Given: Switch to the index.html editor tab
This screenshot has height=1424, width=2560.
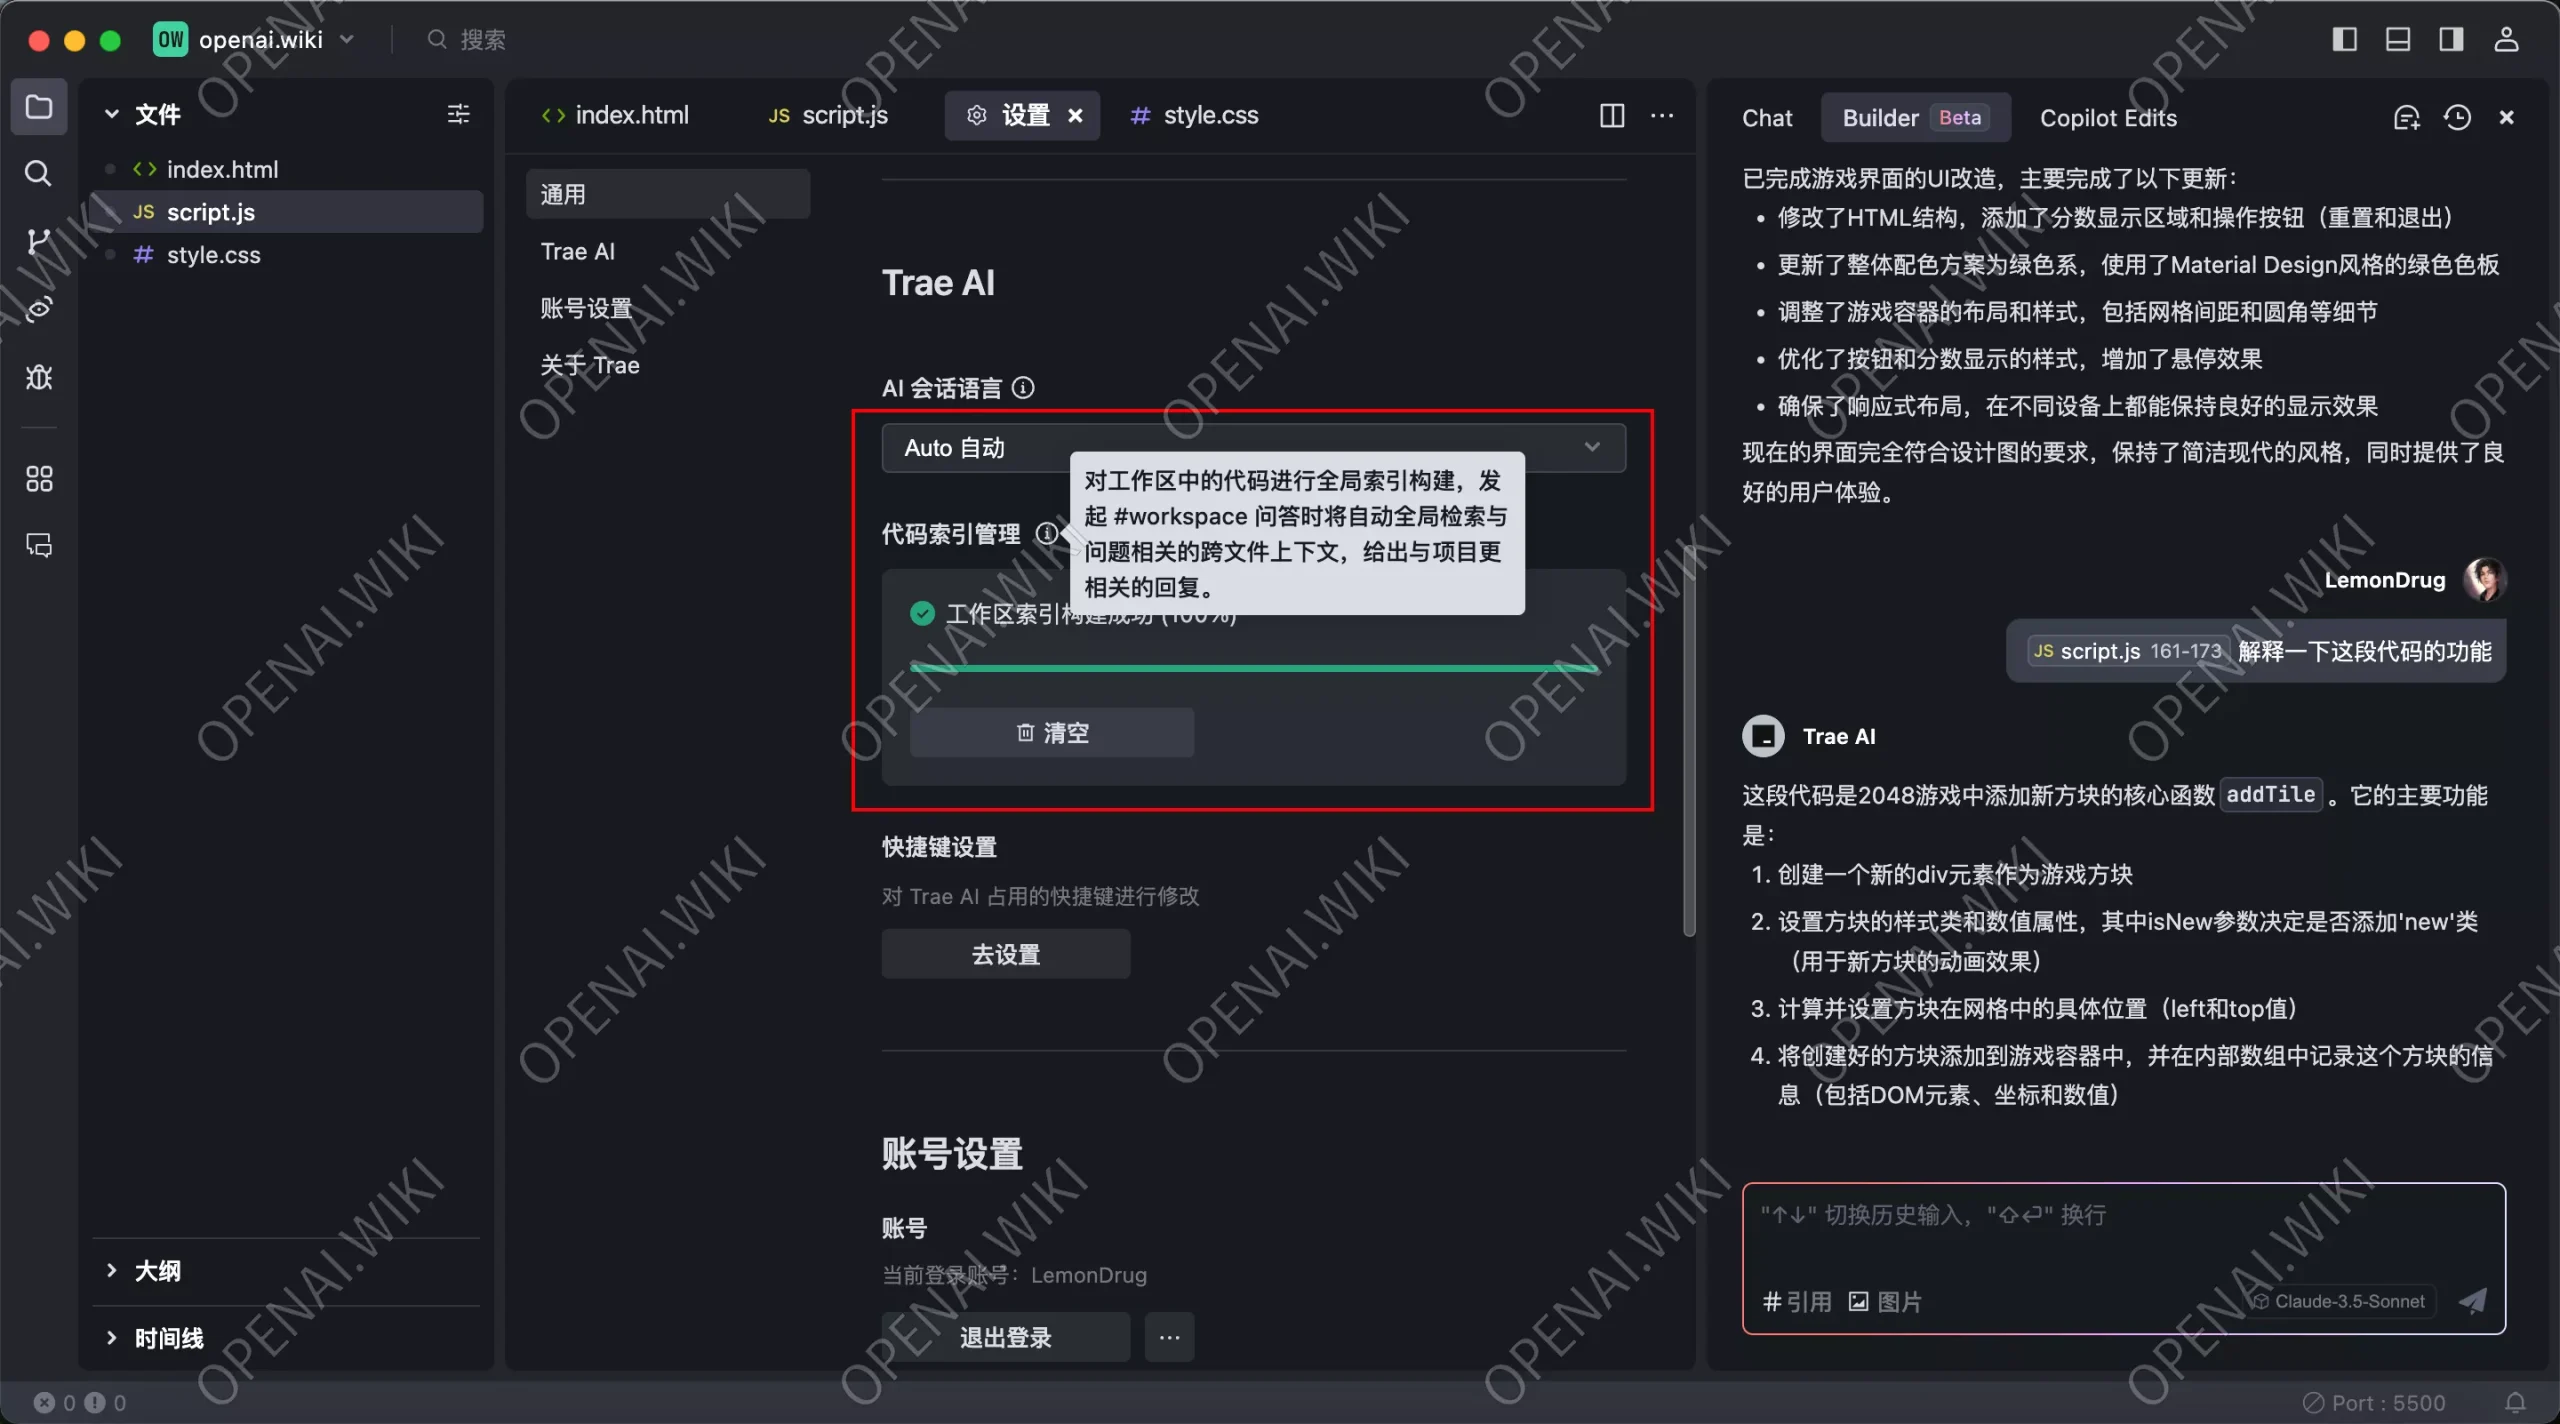Looking at the screenshot, I should coord(615,116).
